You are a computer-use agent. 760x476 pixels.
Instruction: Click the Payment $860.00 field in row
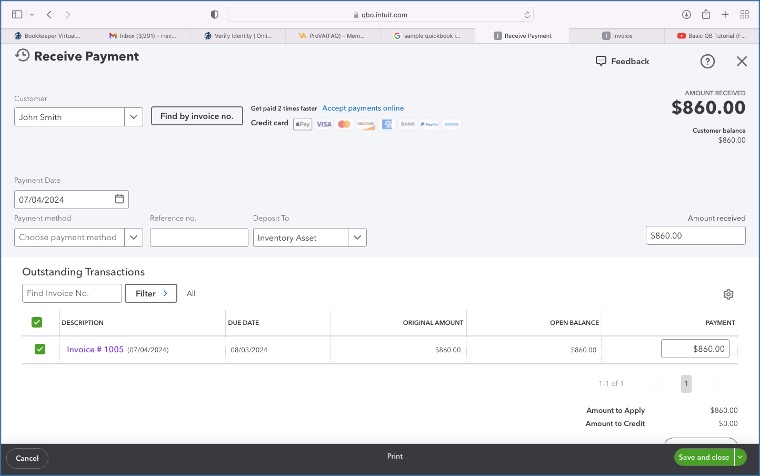tap(695, 349)
